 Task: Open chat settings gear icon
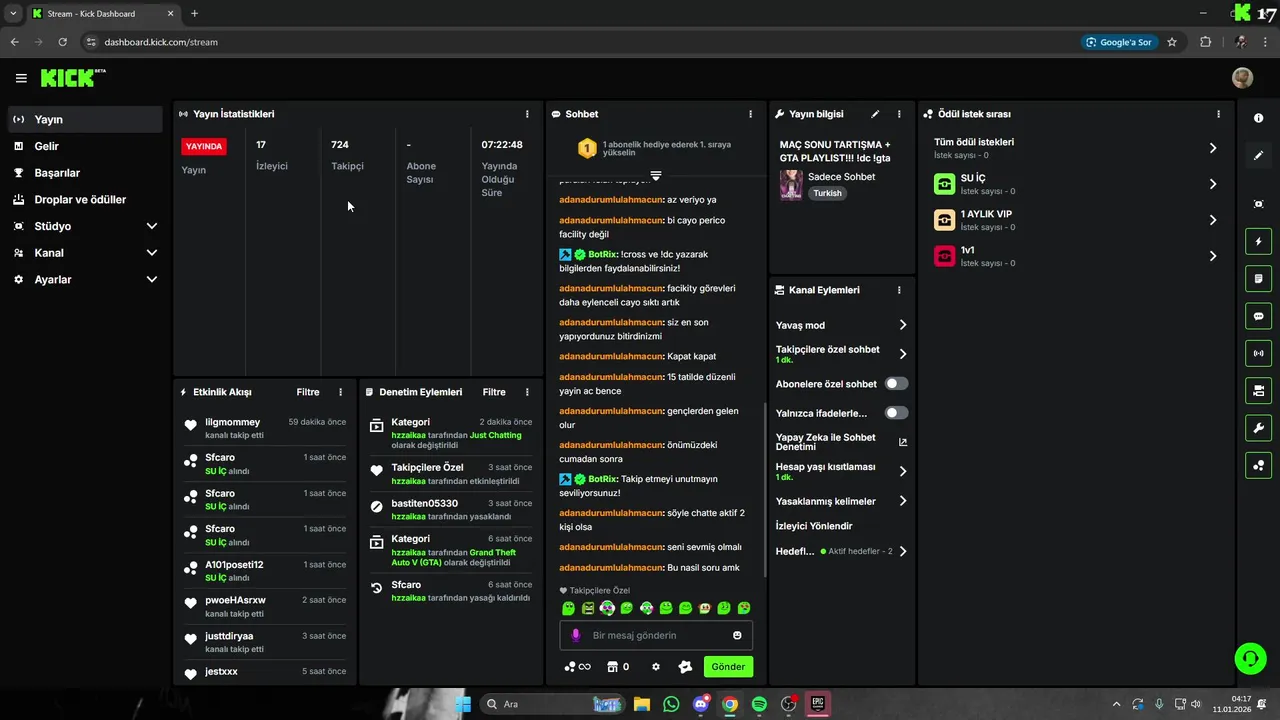(656, 667)
